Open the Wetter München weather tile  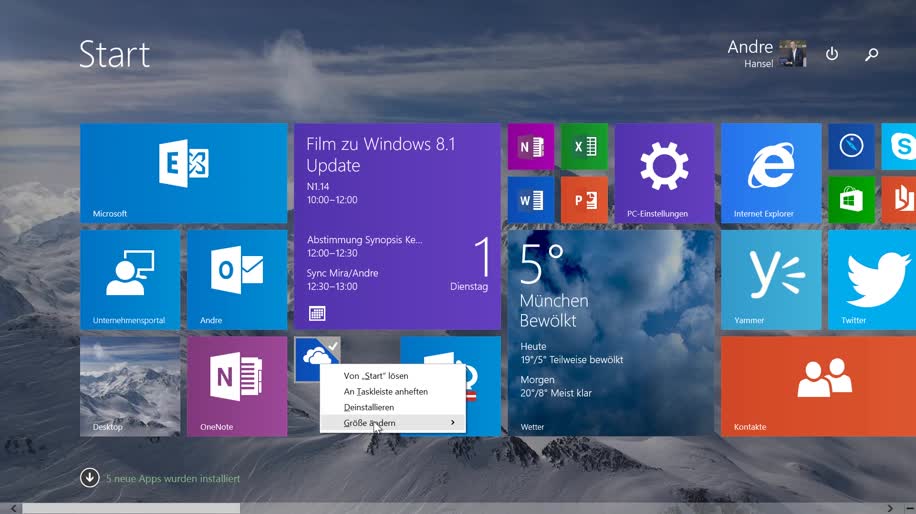611,333
